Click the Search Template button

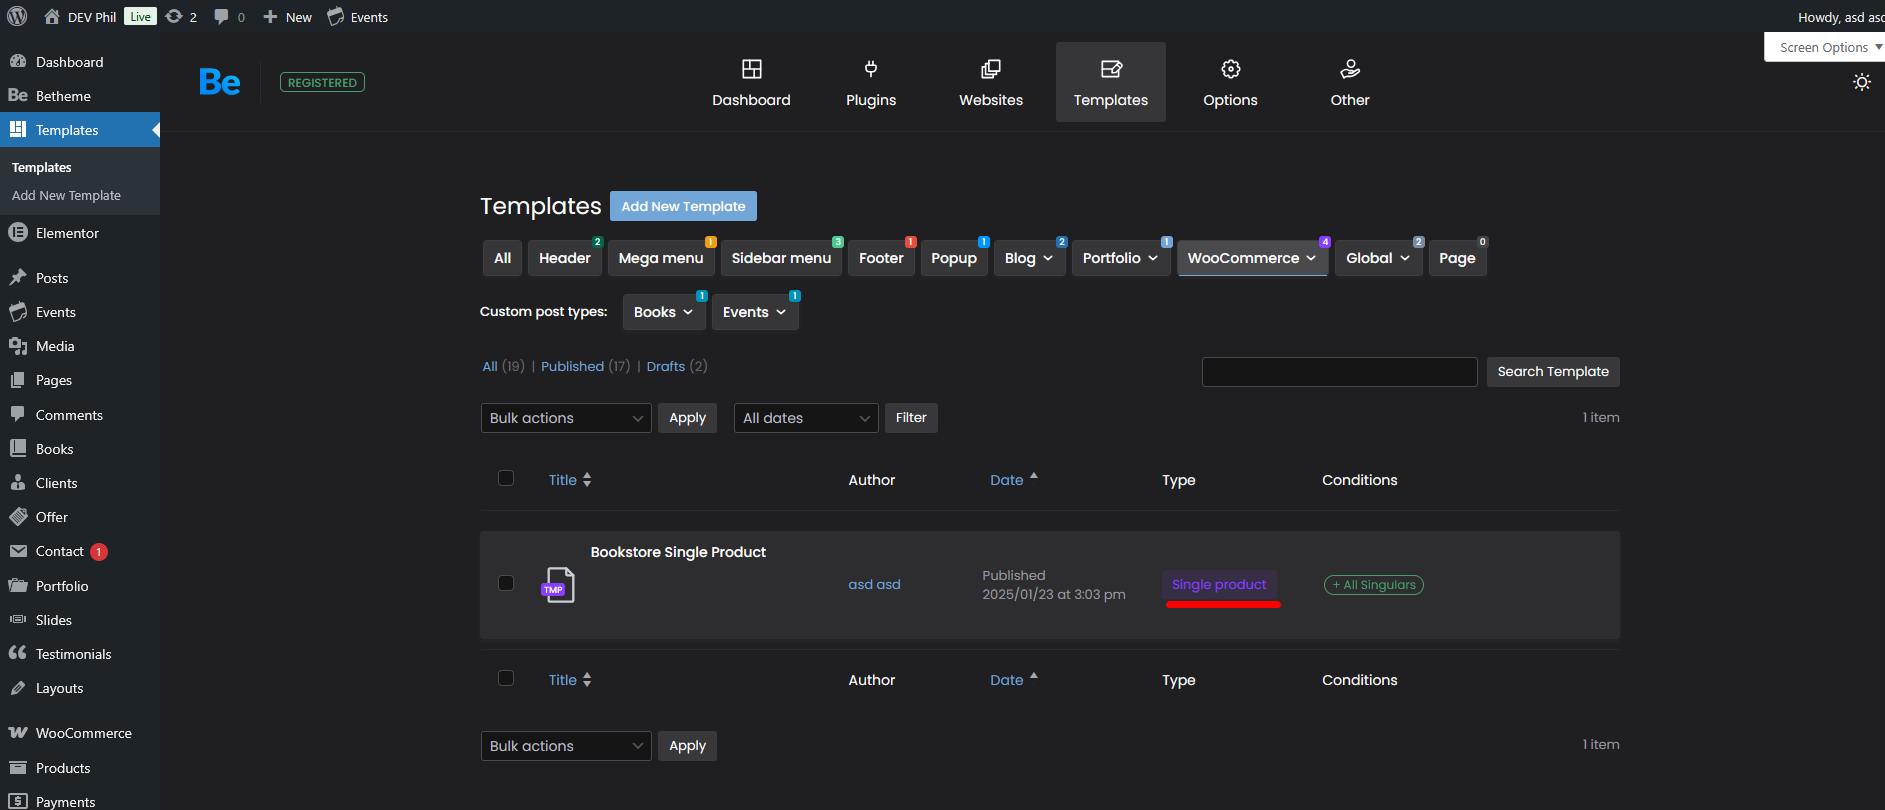[x=1552, y=372]
